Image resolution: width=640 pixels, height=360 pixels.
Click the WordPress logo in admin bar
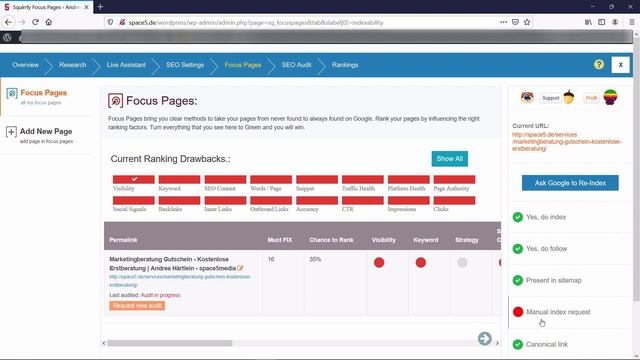click(7, 37)
